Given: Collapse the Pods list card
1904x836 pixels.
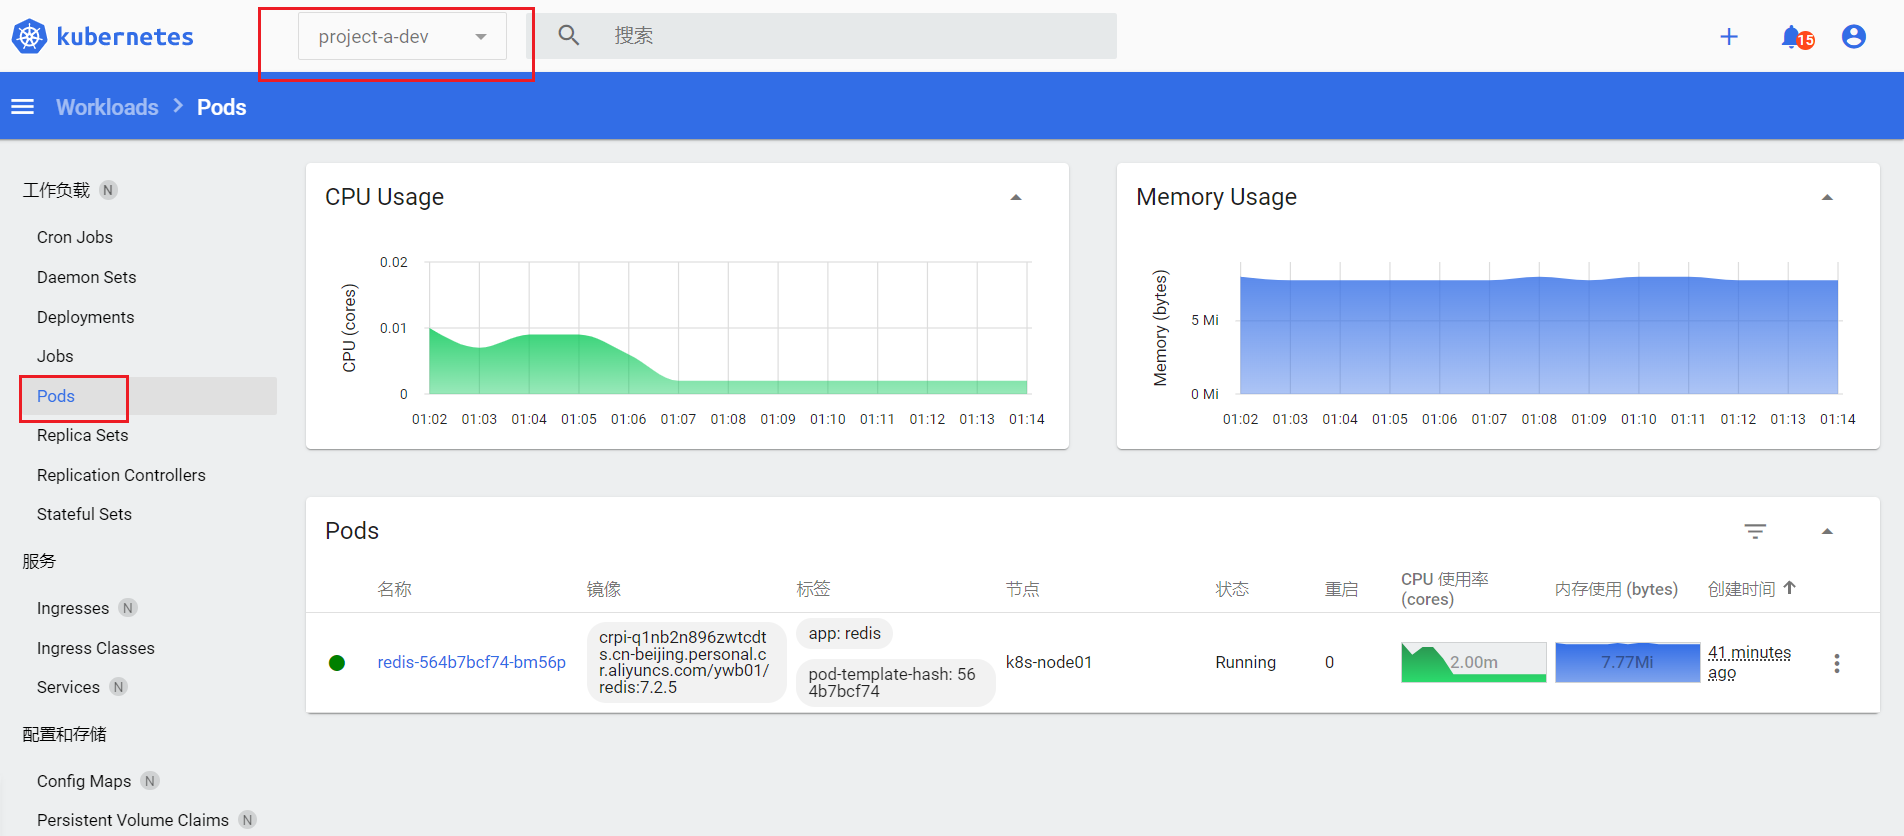Looking at the screenshot, I should [1827, 531].
